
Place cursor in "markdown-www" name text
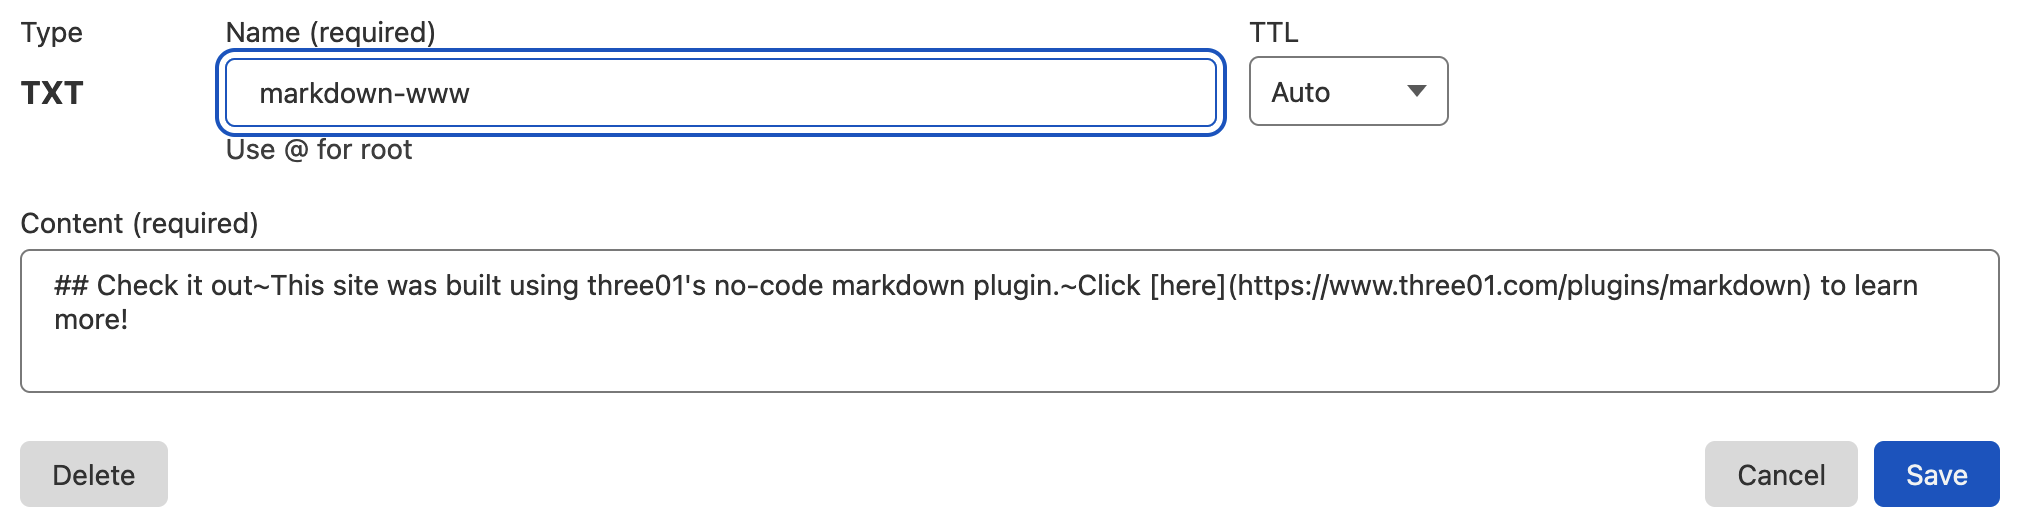(364, 94)
